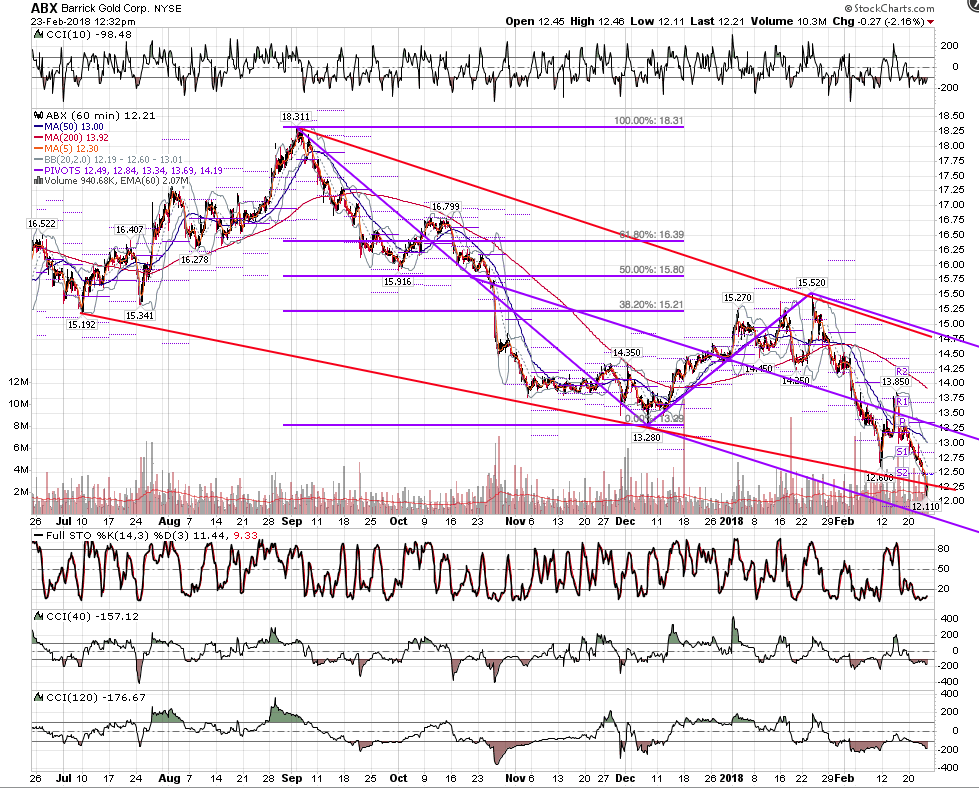Screen dimensions: 979x788
Task: Click the Volume bars icon in legend
Action: point(37,181)
